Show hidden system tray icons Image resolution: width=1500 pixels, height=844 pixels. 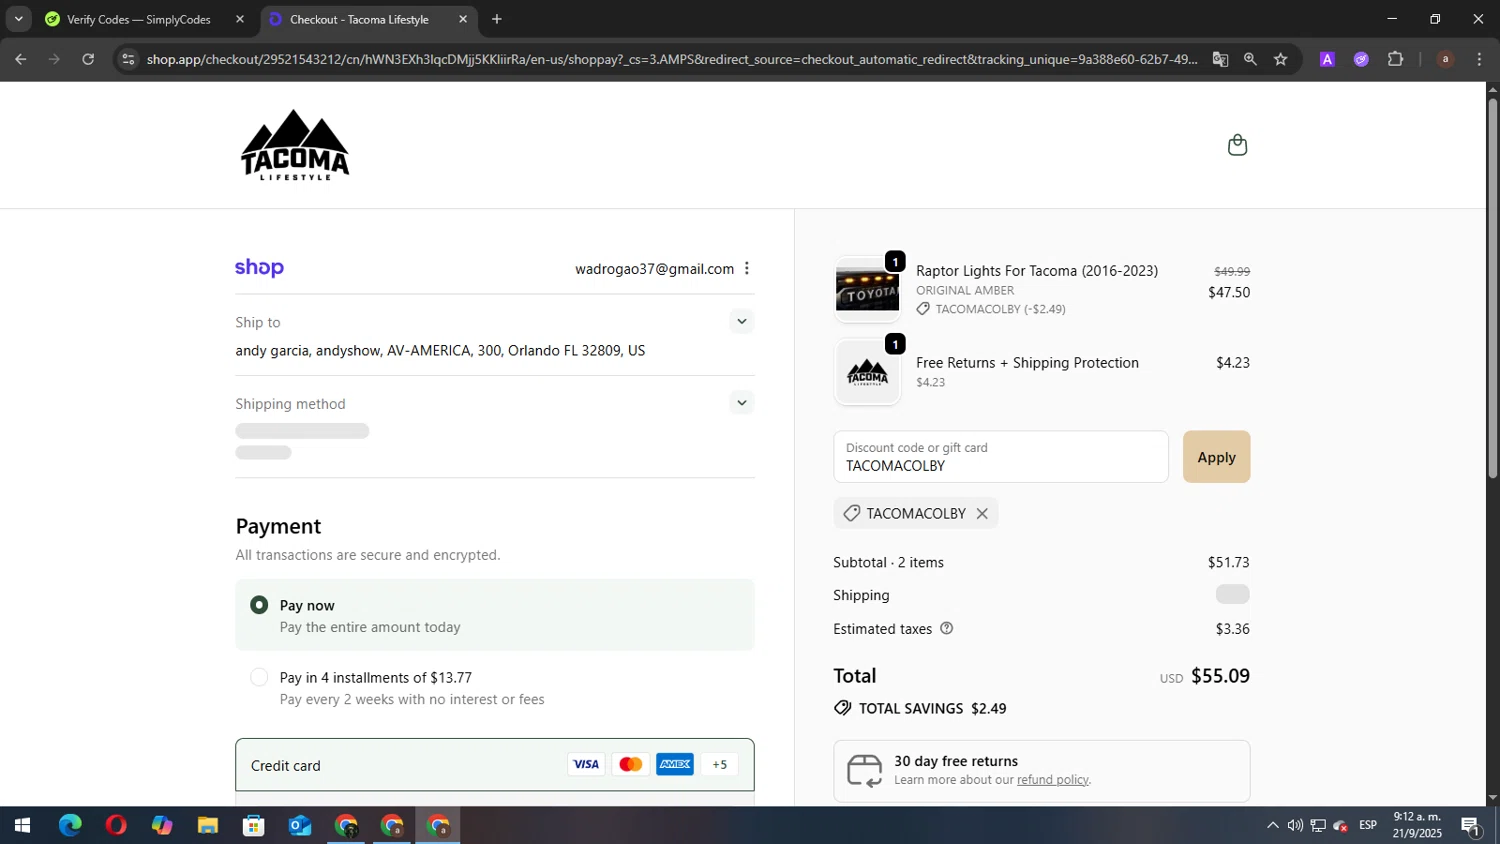(x=1272, y=826)
